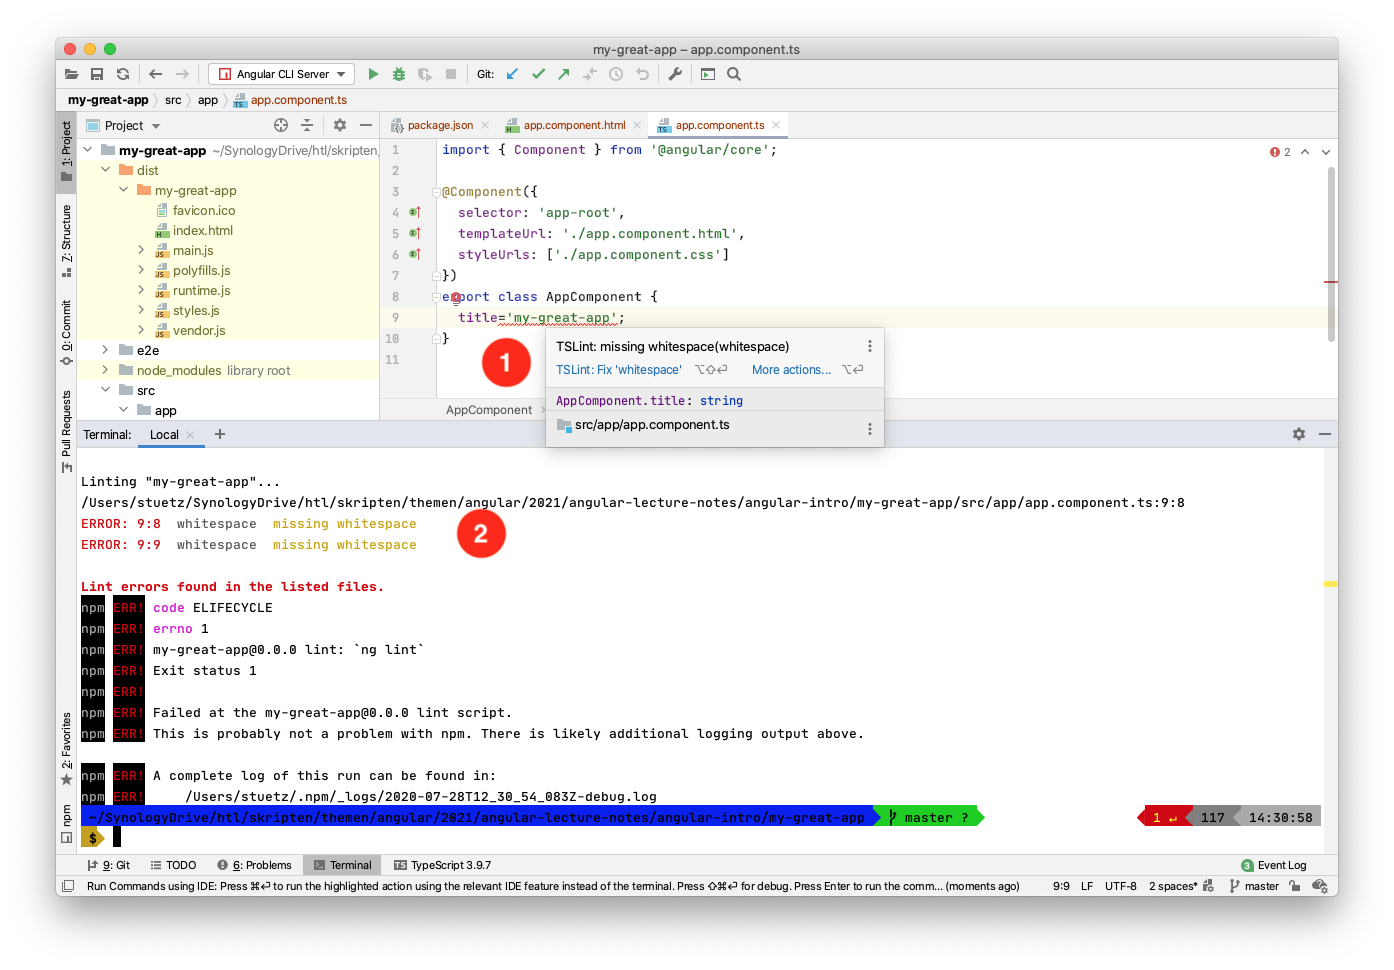Open Run Anything terminal-style icon
Viewport: 1394px width, 970px height.
(x=708, y=74)
